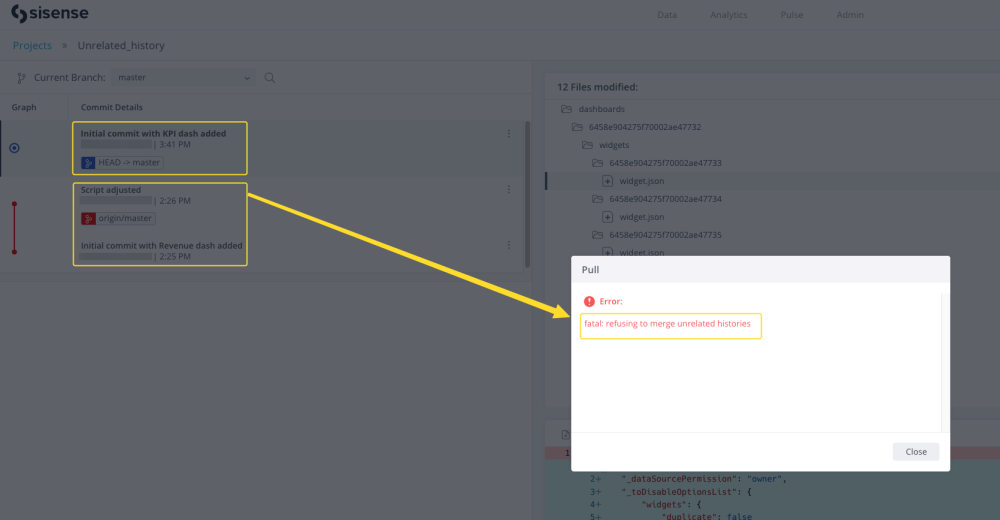Go to the Projects breadcrumb link

tap(32, 45)
